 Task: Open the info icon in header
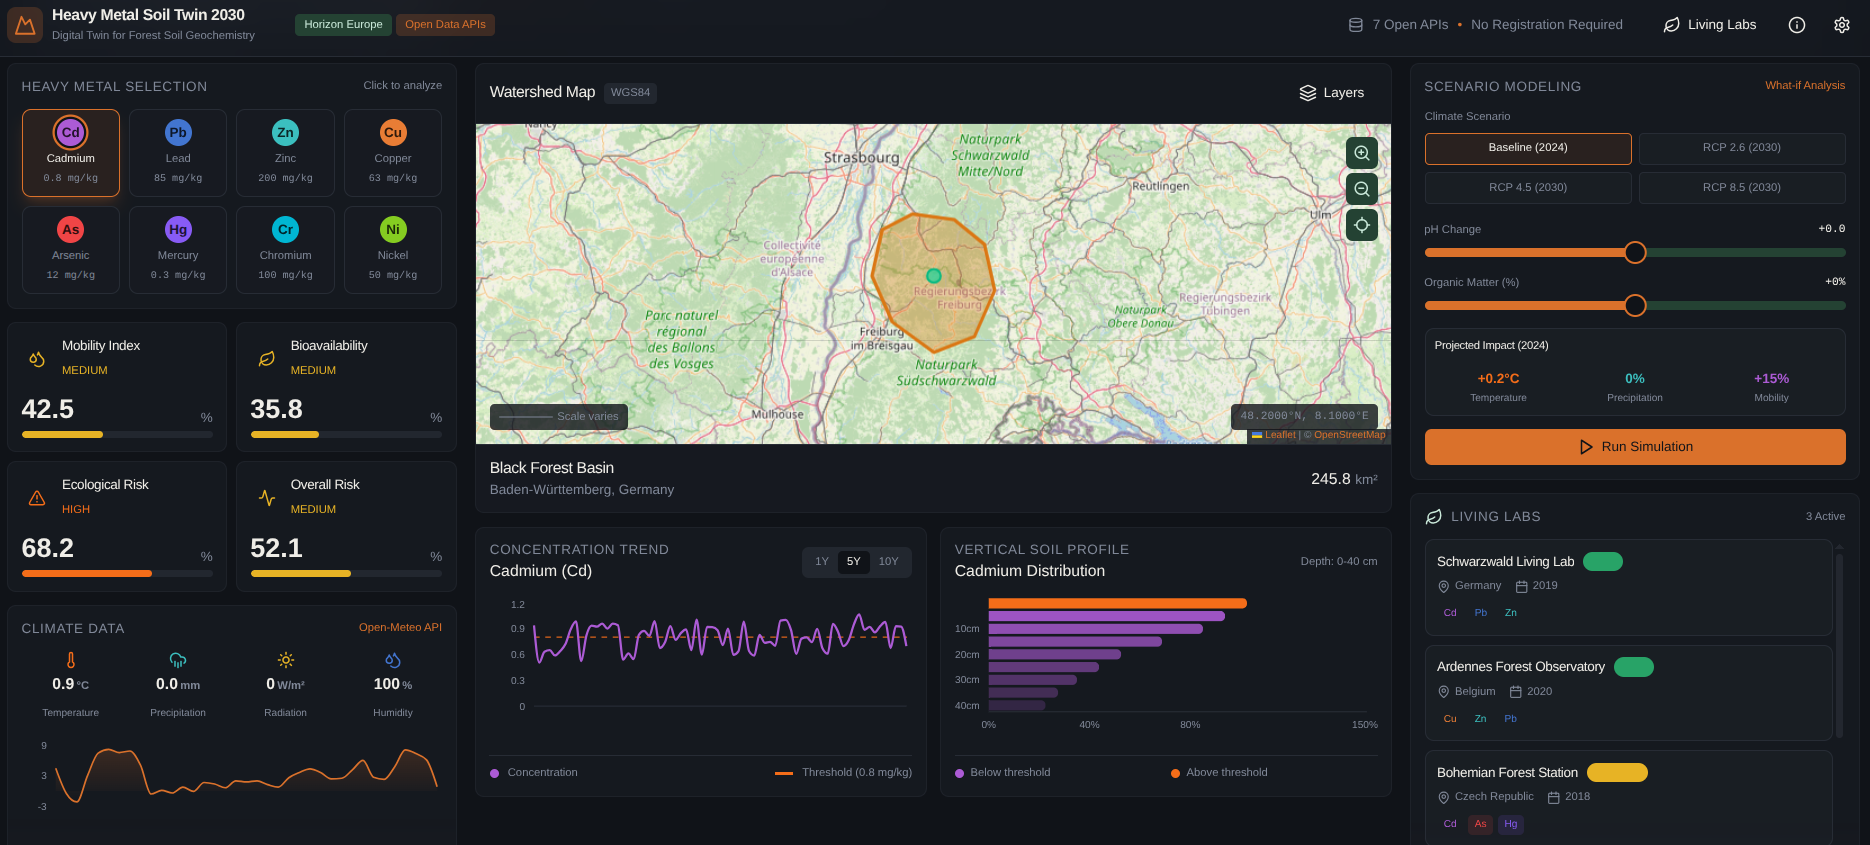point(1797,25)
